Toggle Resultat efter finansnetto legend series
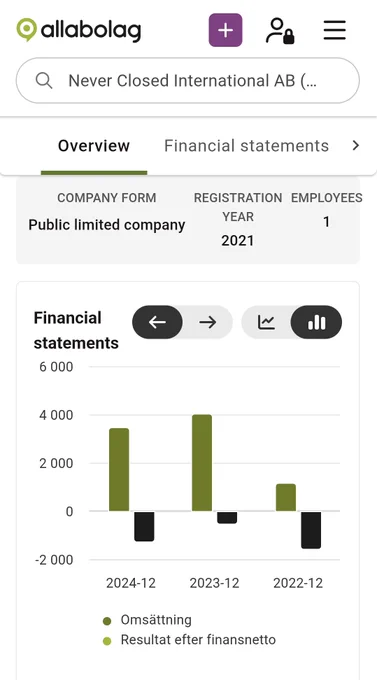This screenshot has height=680, width=377. pyautogui.click(x=189, y=640)
